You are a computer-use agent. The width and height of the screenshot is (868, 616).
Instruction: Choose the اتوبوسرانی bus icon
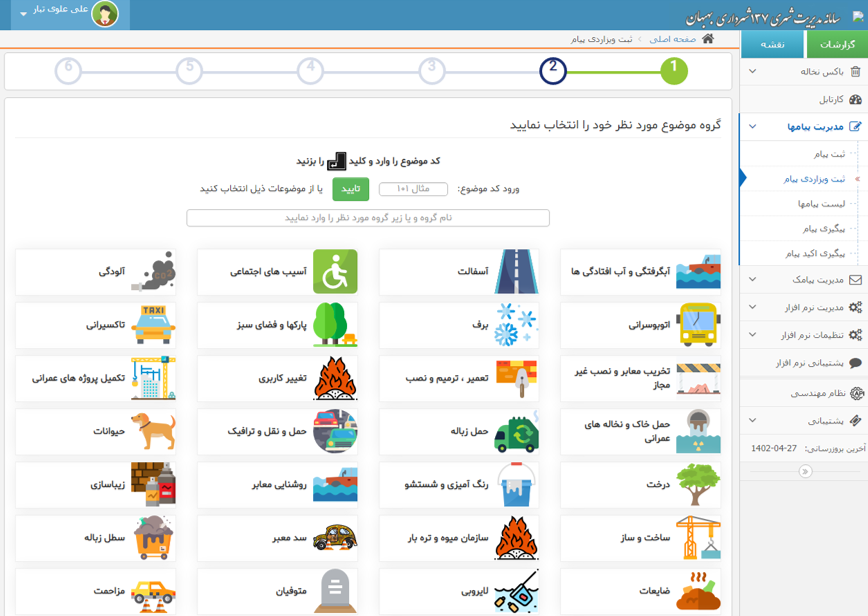[698, 325]
